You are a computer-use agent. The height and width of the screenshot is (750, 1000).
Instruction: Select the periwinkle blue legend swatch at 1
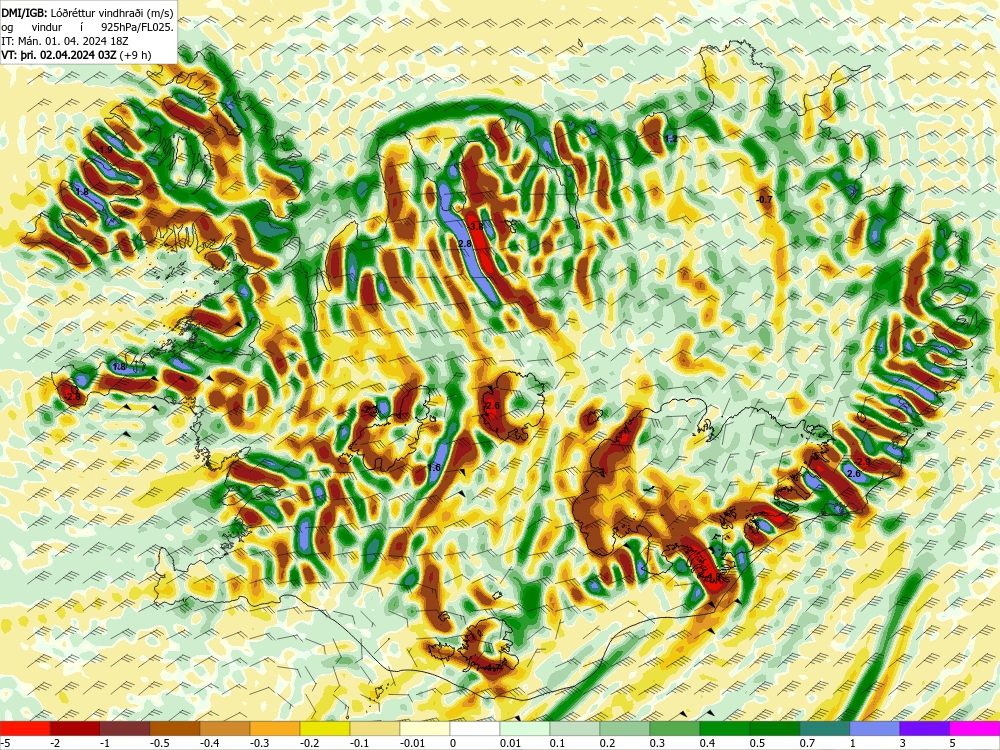coord(875,728)
